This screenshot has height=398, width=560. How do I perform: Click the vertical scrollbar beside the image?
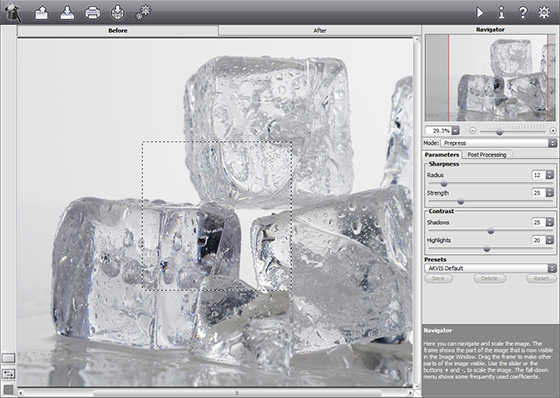pos(416,213)
